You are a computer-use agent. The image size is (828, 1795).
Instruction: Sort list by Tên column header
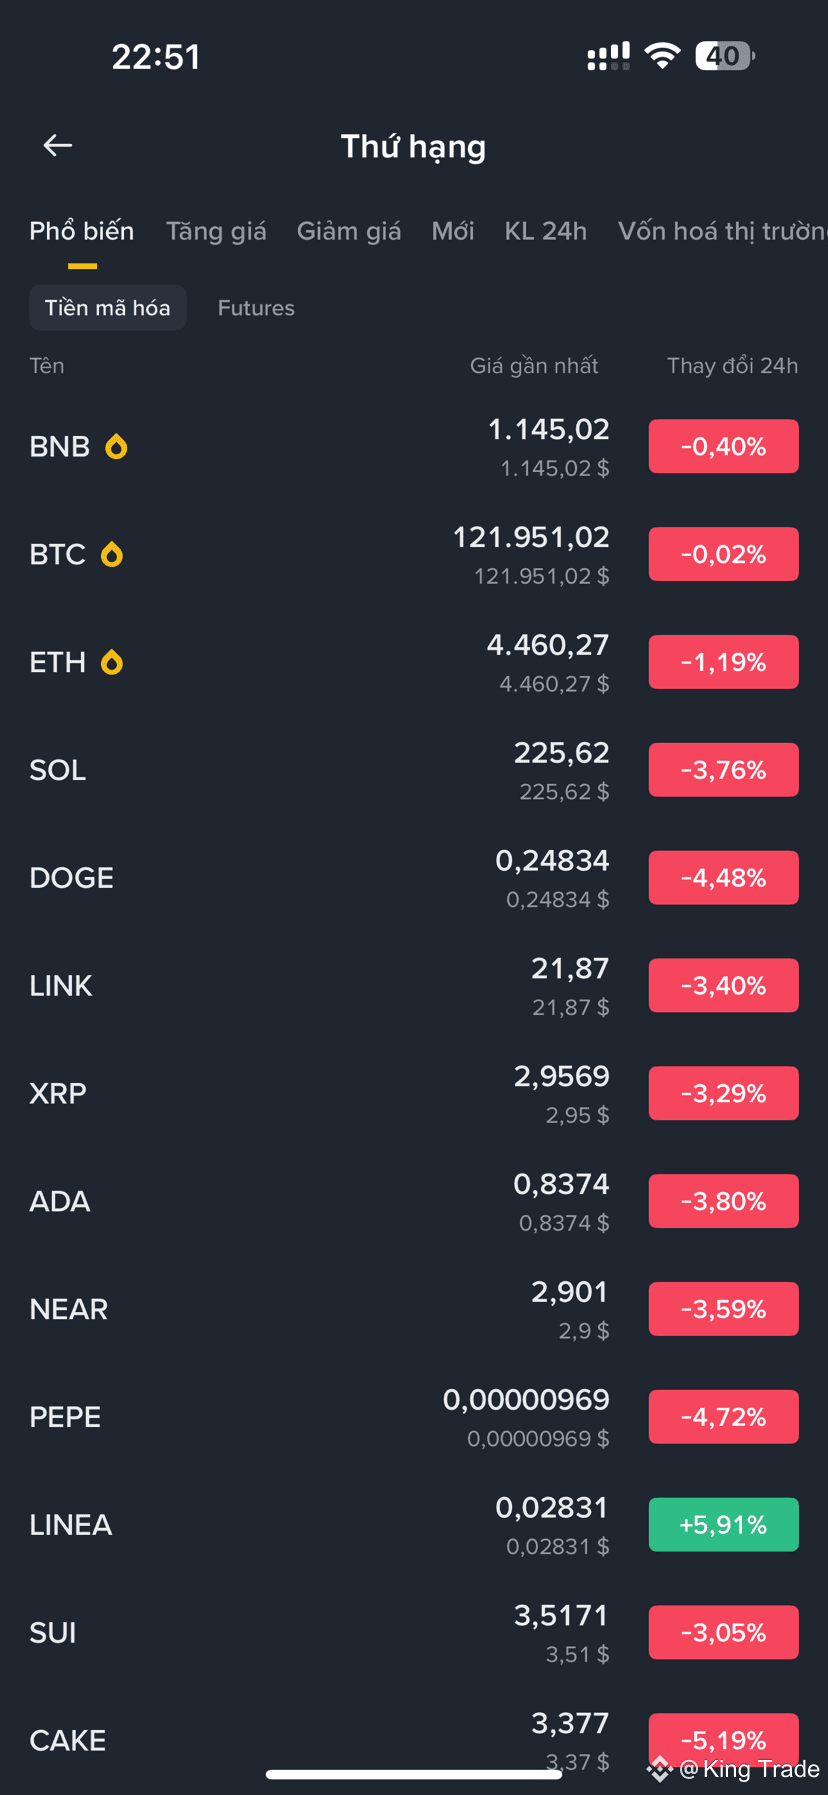coord(47,366)
